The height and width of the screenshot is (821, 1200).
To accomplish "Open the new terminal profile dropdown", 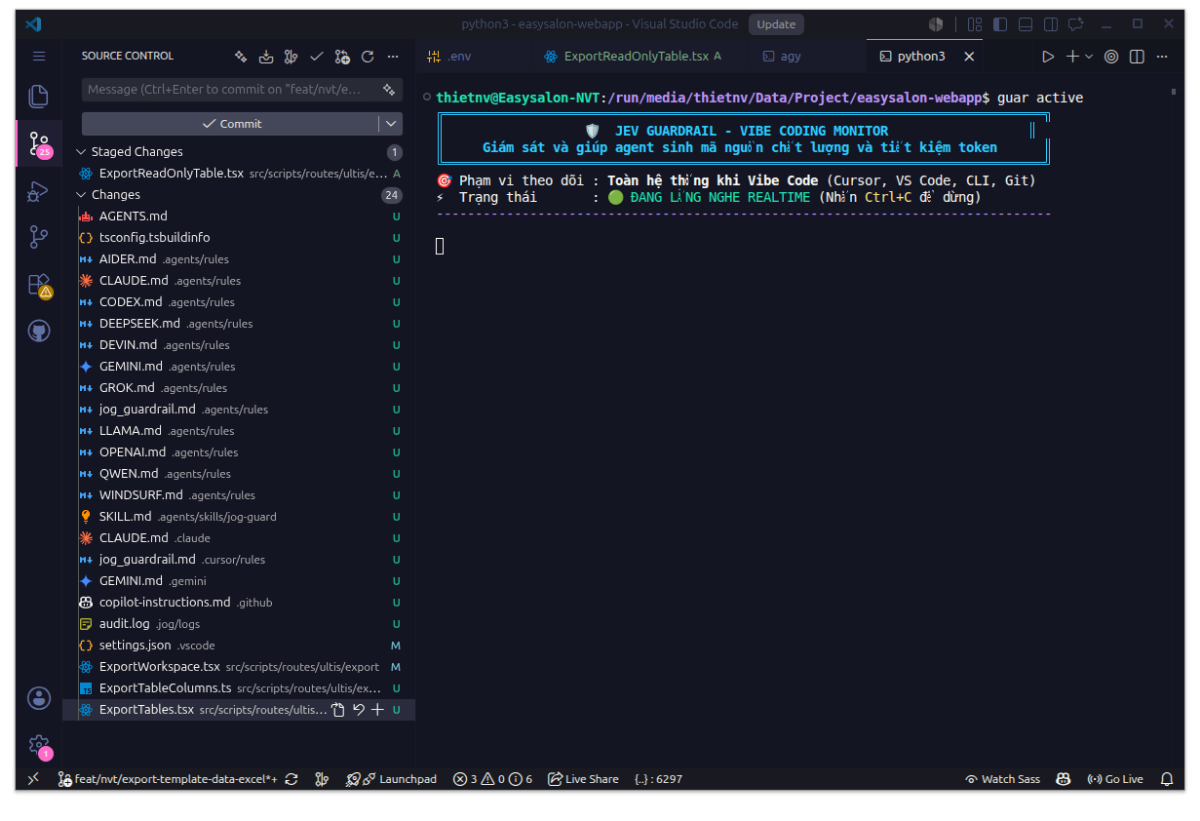I will [1089, 56].
